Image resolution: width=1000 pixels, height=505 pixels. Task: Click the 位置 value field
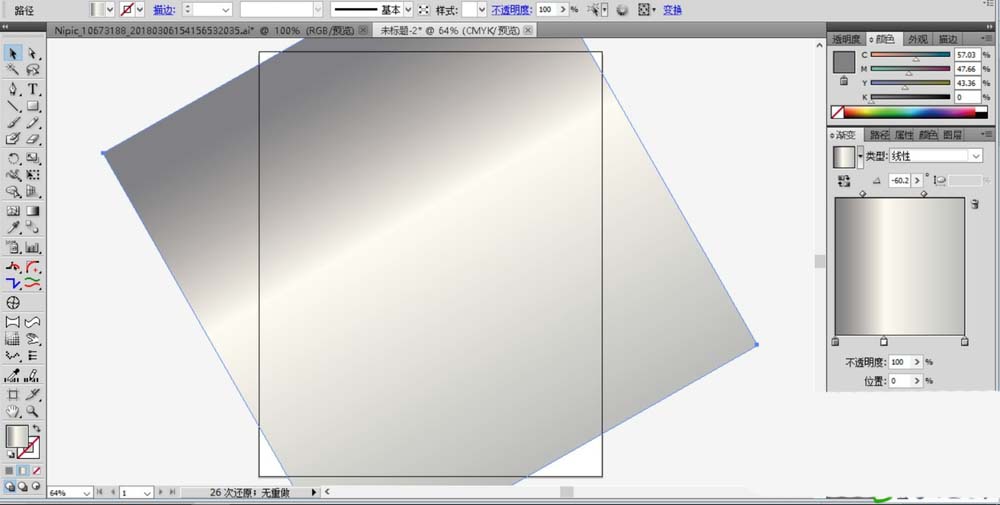click(x=899, y=381)
